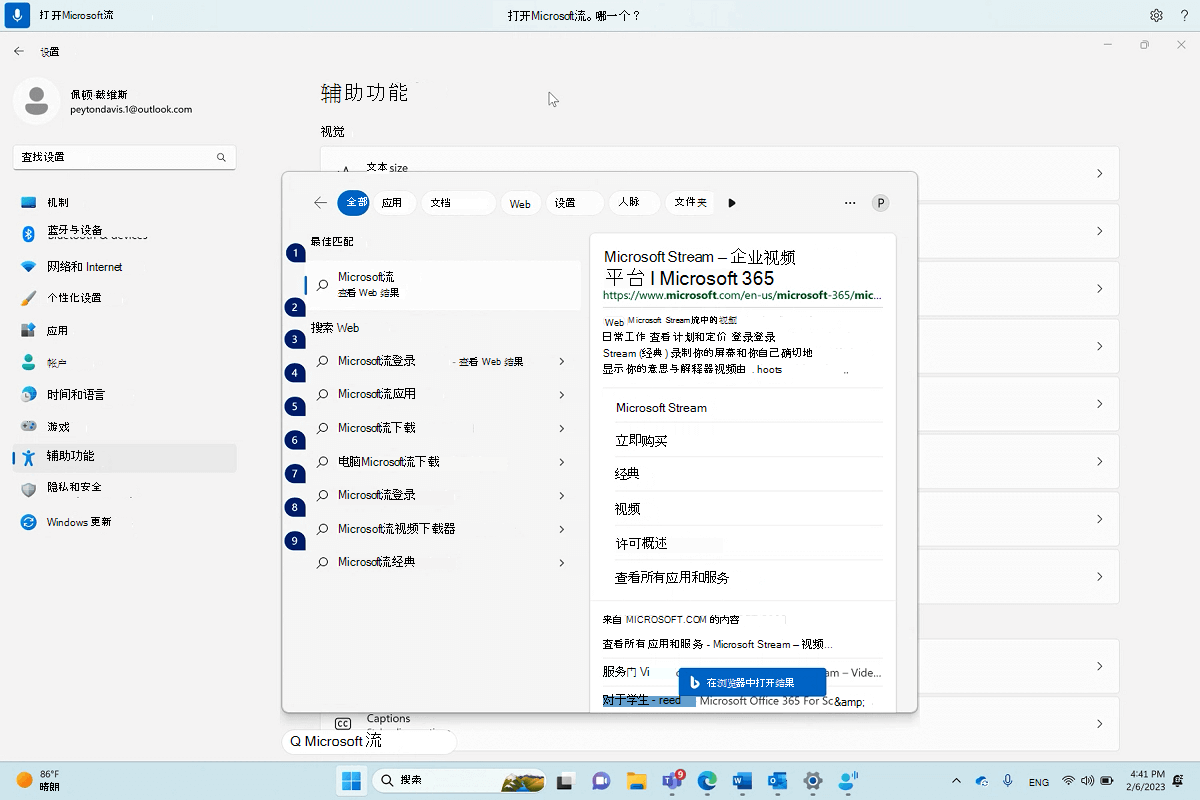Open voice access settings gear
Screen dimensions: 1200x800
(x=1156, y=15)
